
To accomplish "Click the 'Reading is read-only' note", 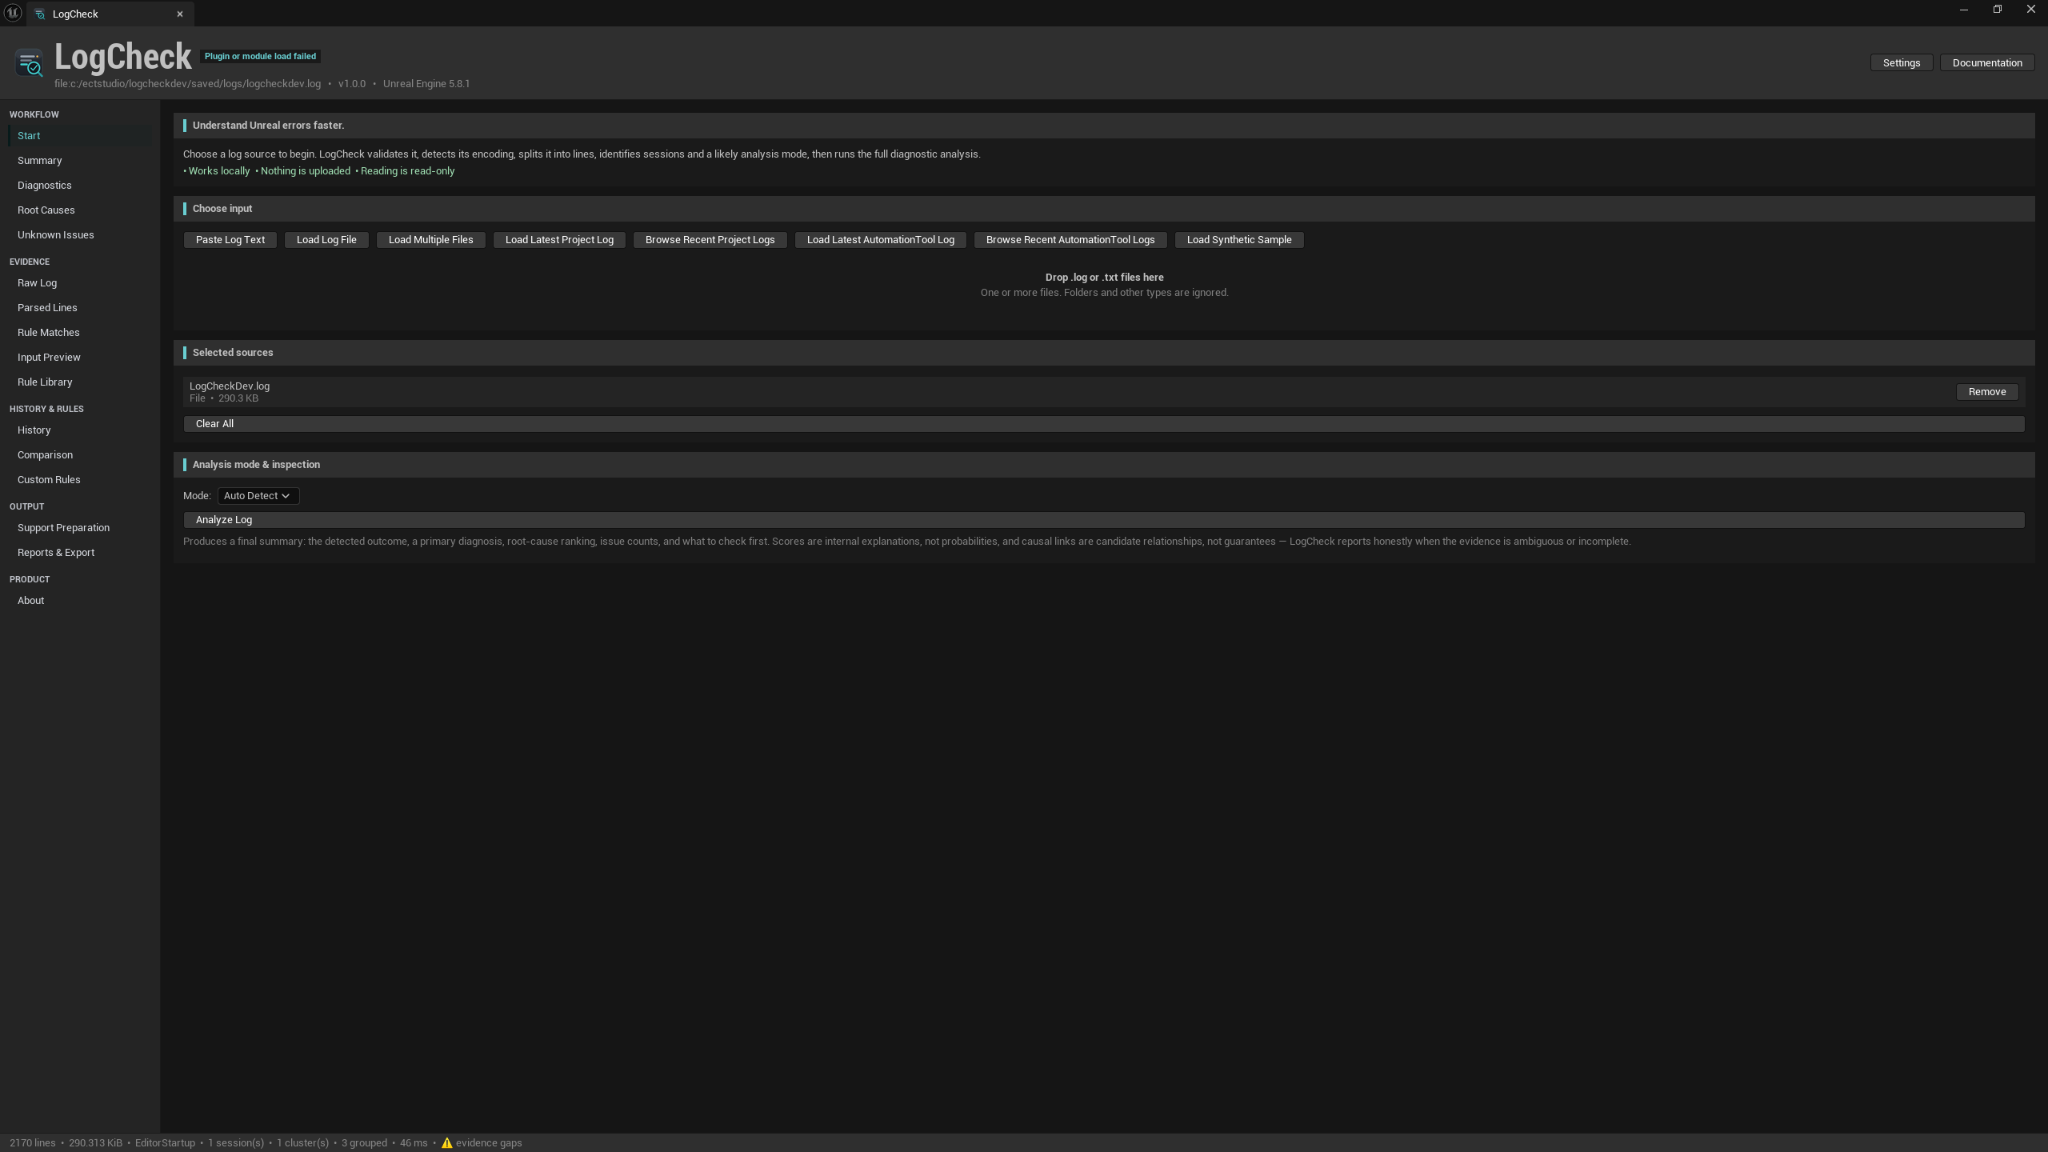I will 405,171.
